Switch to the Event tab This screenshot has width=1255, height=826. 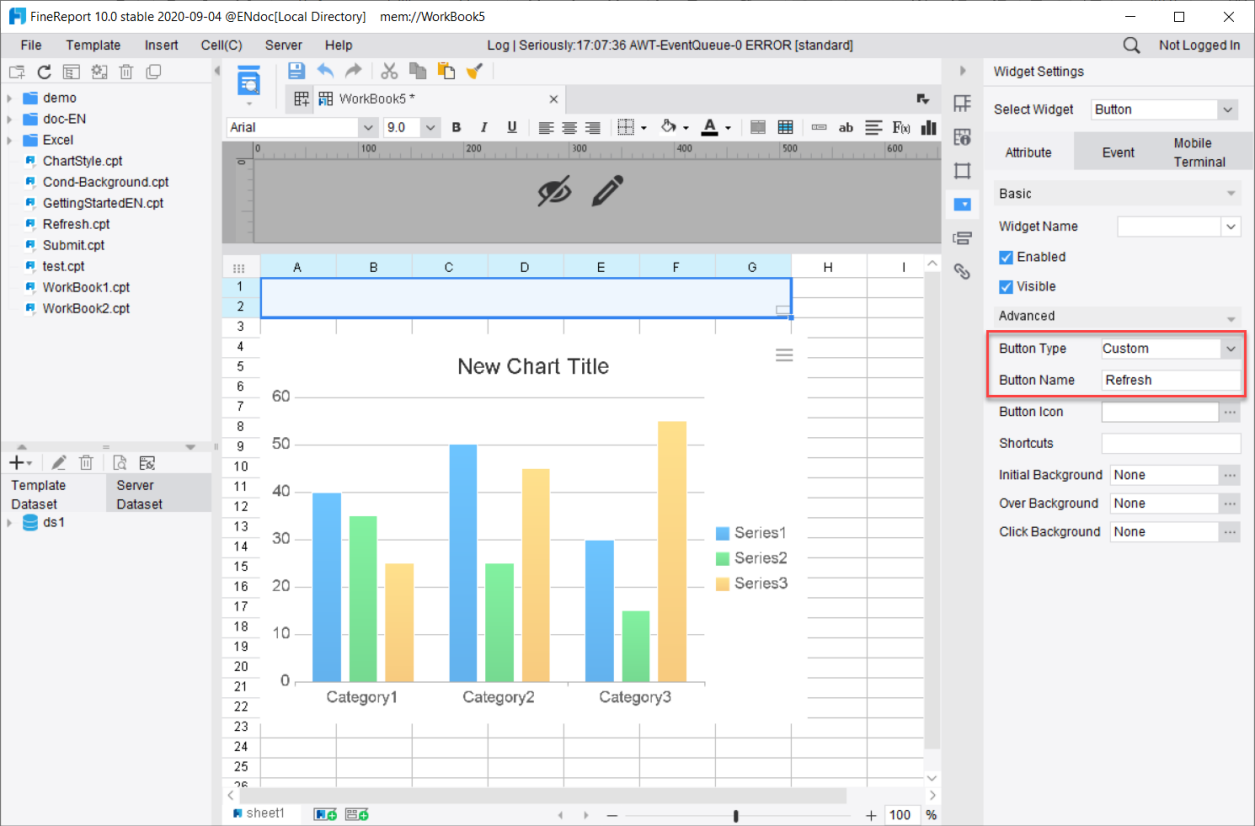tap(1118, 151)
